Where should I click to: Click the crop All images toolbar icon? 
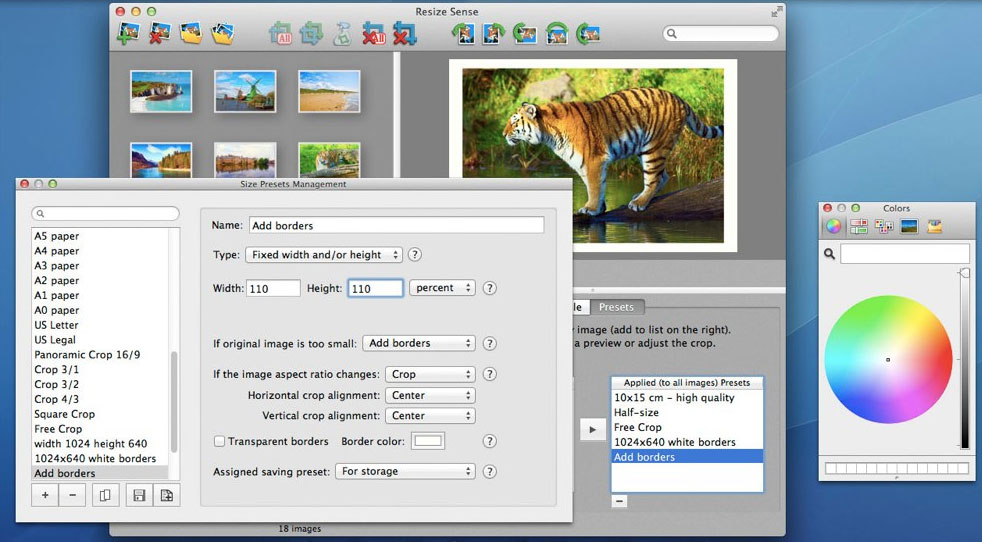point(281,33)
